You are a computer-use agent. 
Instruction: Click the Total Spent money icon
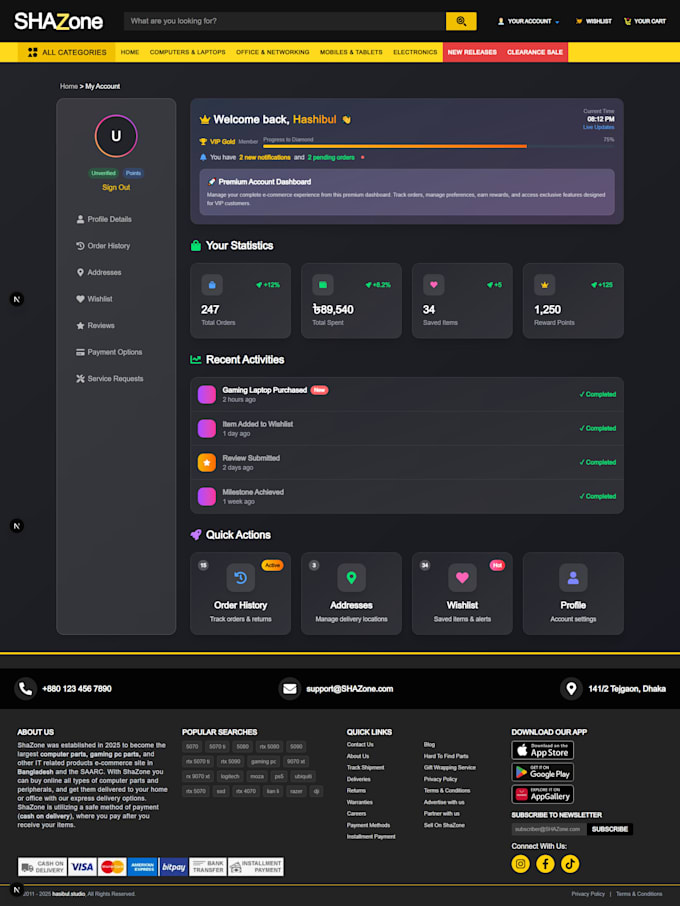click(323, 285)
